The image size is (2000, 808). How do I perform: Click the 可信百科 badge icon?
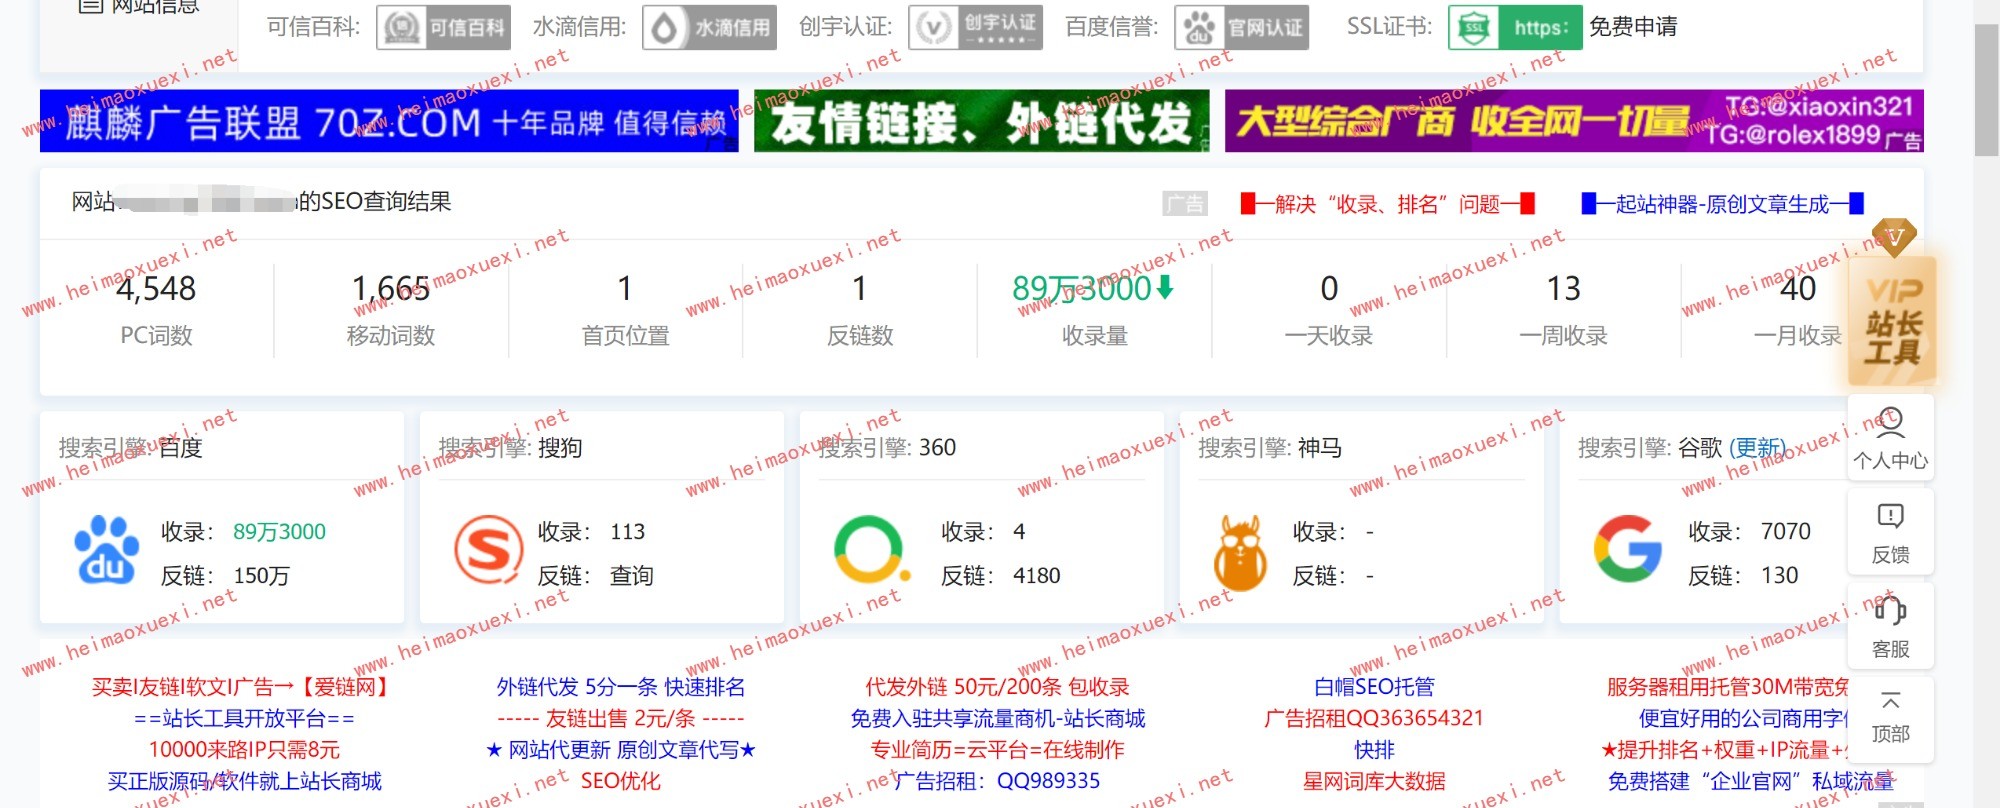tap(443, 27)
